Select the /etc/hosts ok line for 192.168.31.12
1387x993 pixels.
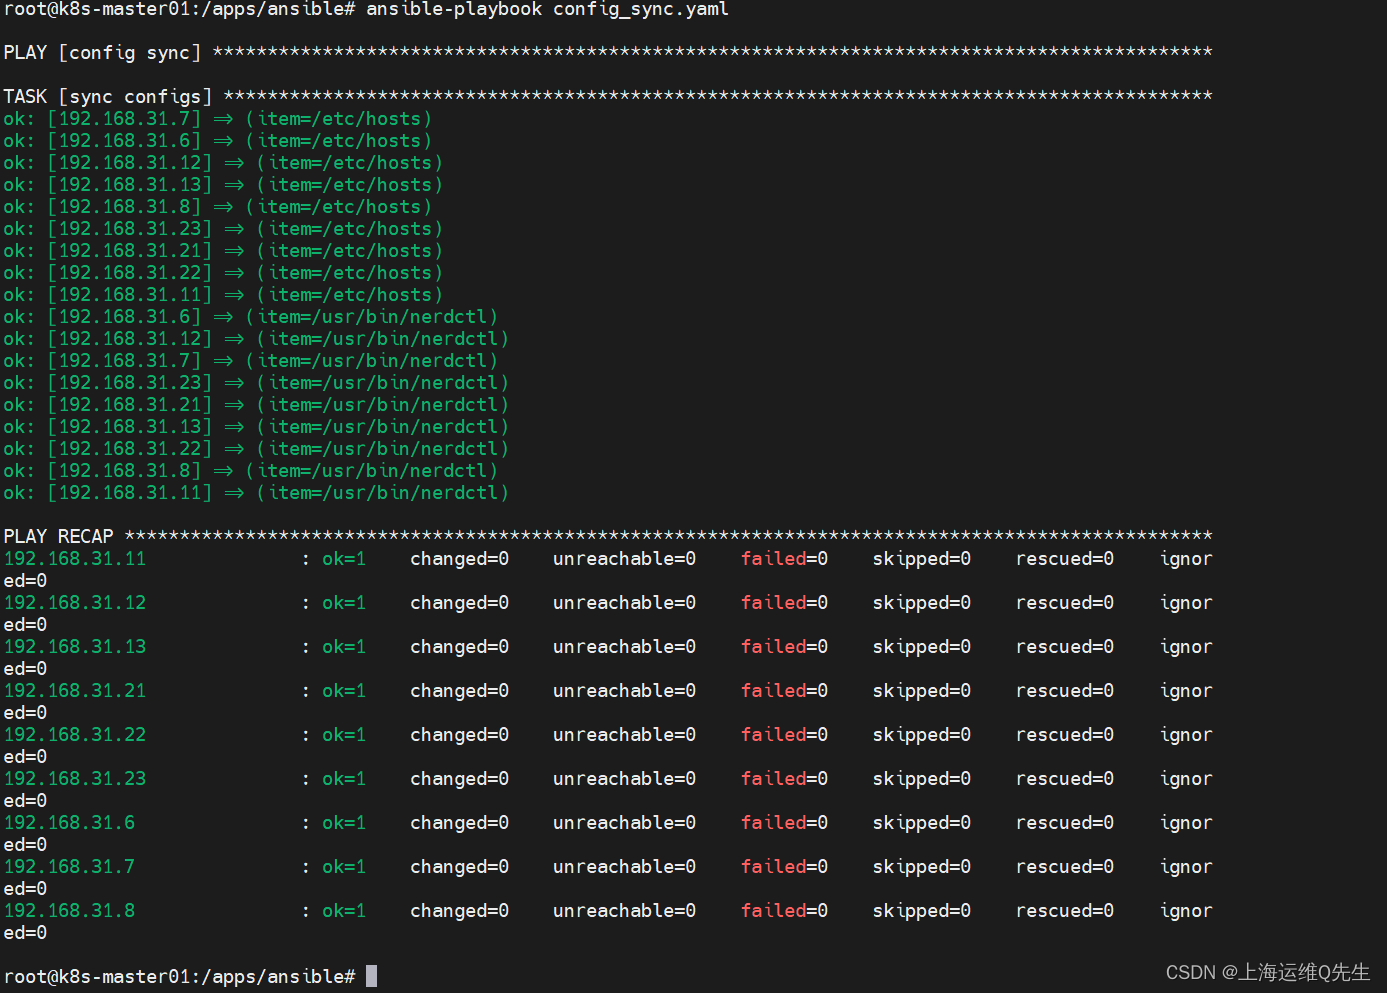[223, 163]
